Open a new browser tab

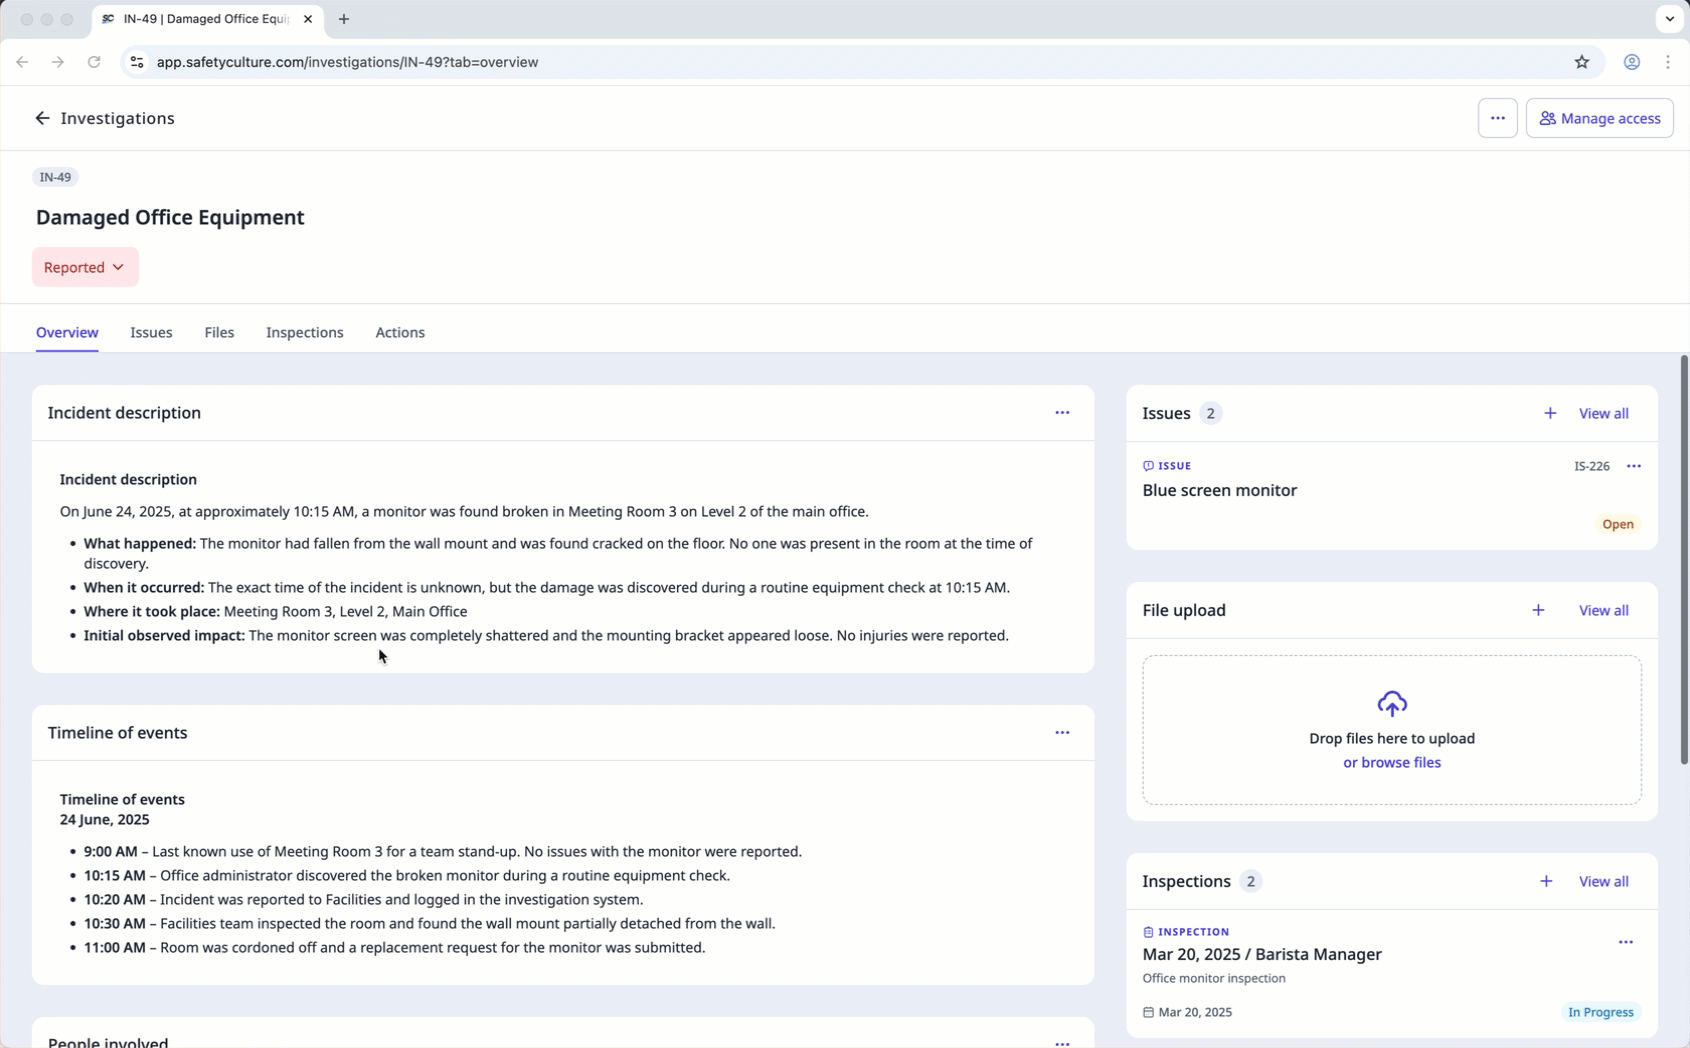[x=344, y=19]
